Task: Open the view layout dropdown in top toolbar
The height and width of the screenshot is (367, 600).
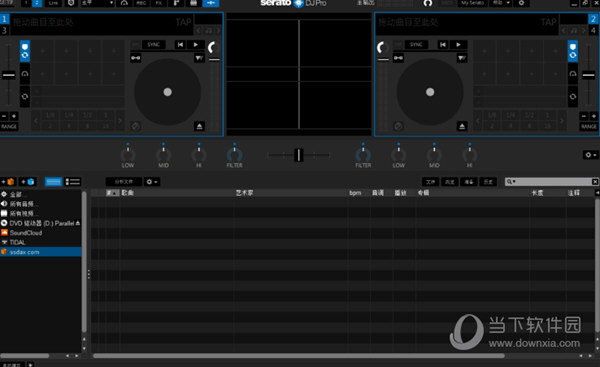Action: coord(98,3)
